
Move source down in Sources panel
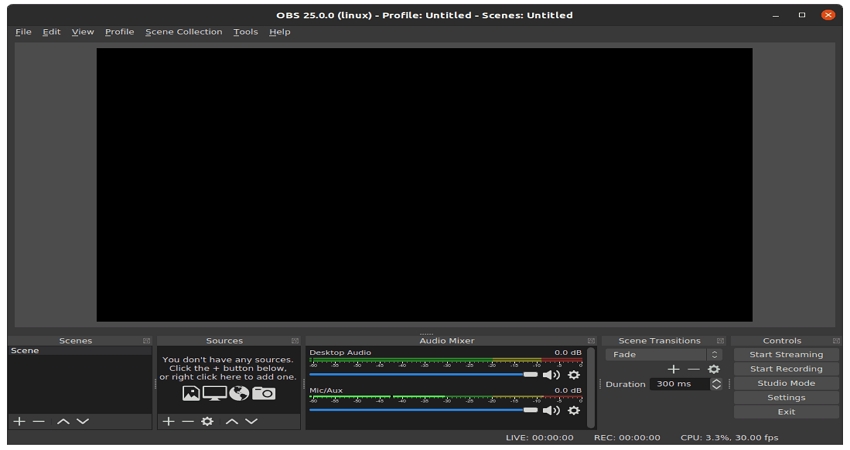[251, 421]
